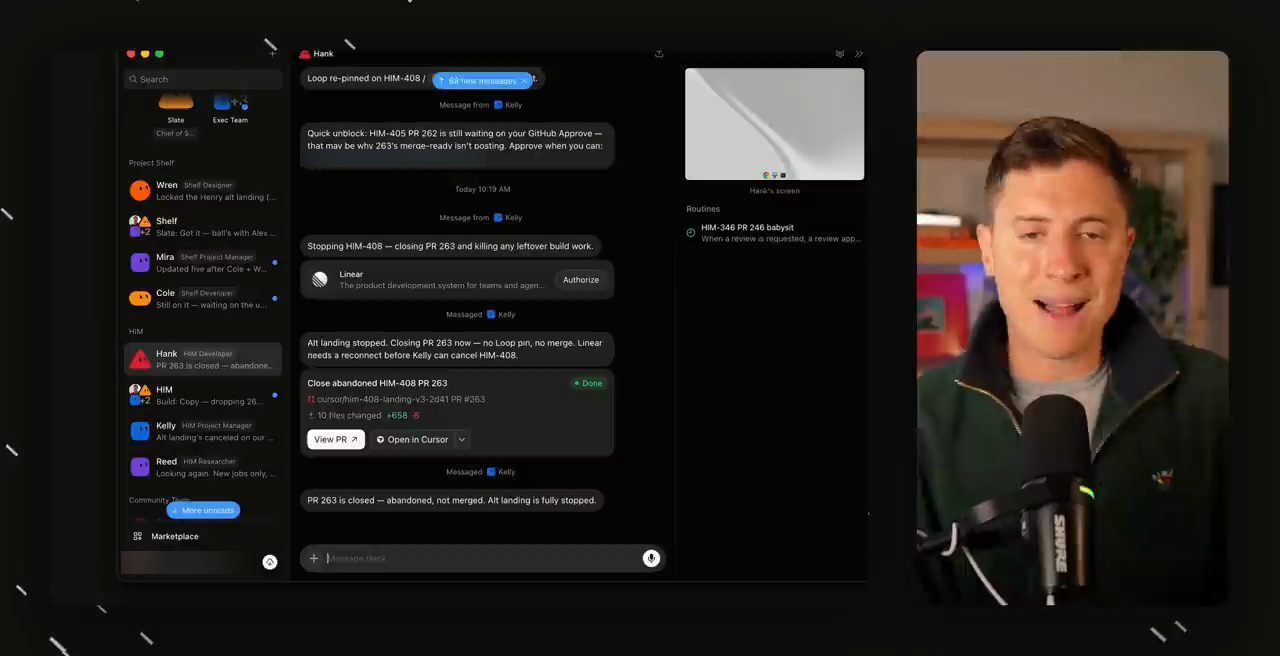Viewport: 1280px width, 656px height.
Task: Click the plus icon above the sidebar search
Action: pos(272,54)
